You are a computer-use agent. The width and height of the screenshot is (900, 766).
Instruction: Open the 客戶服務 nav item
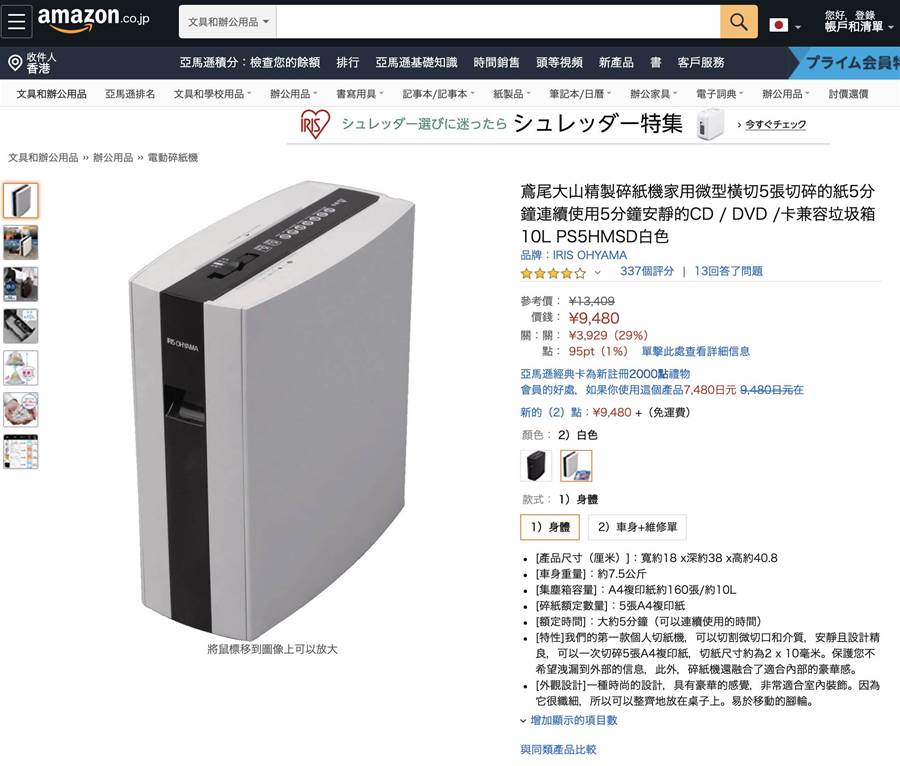700,63
